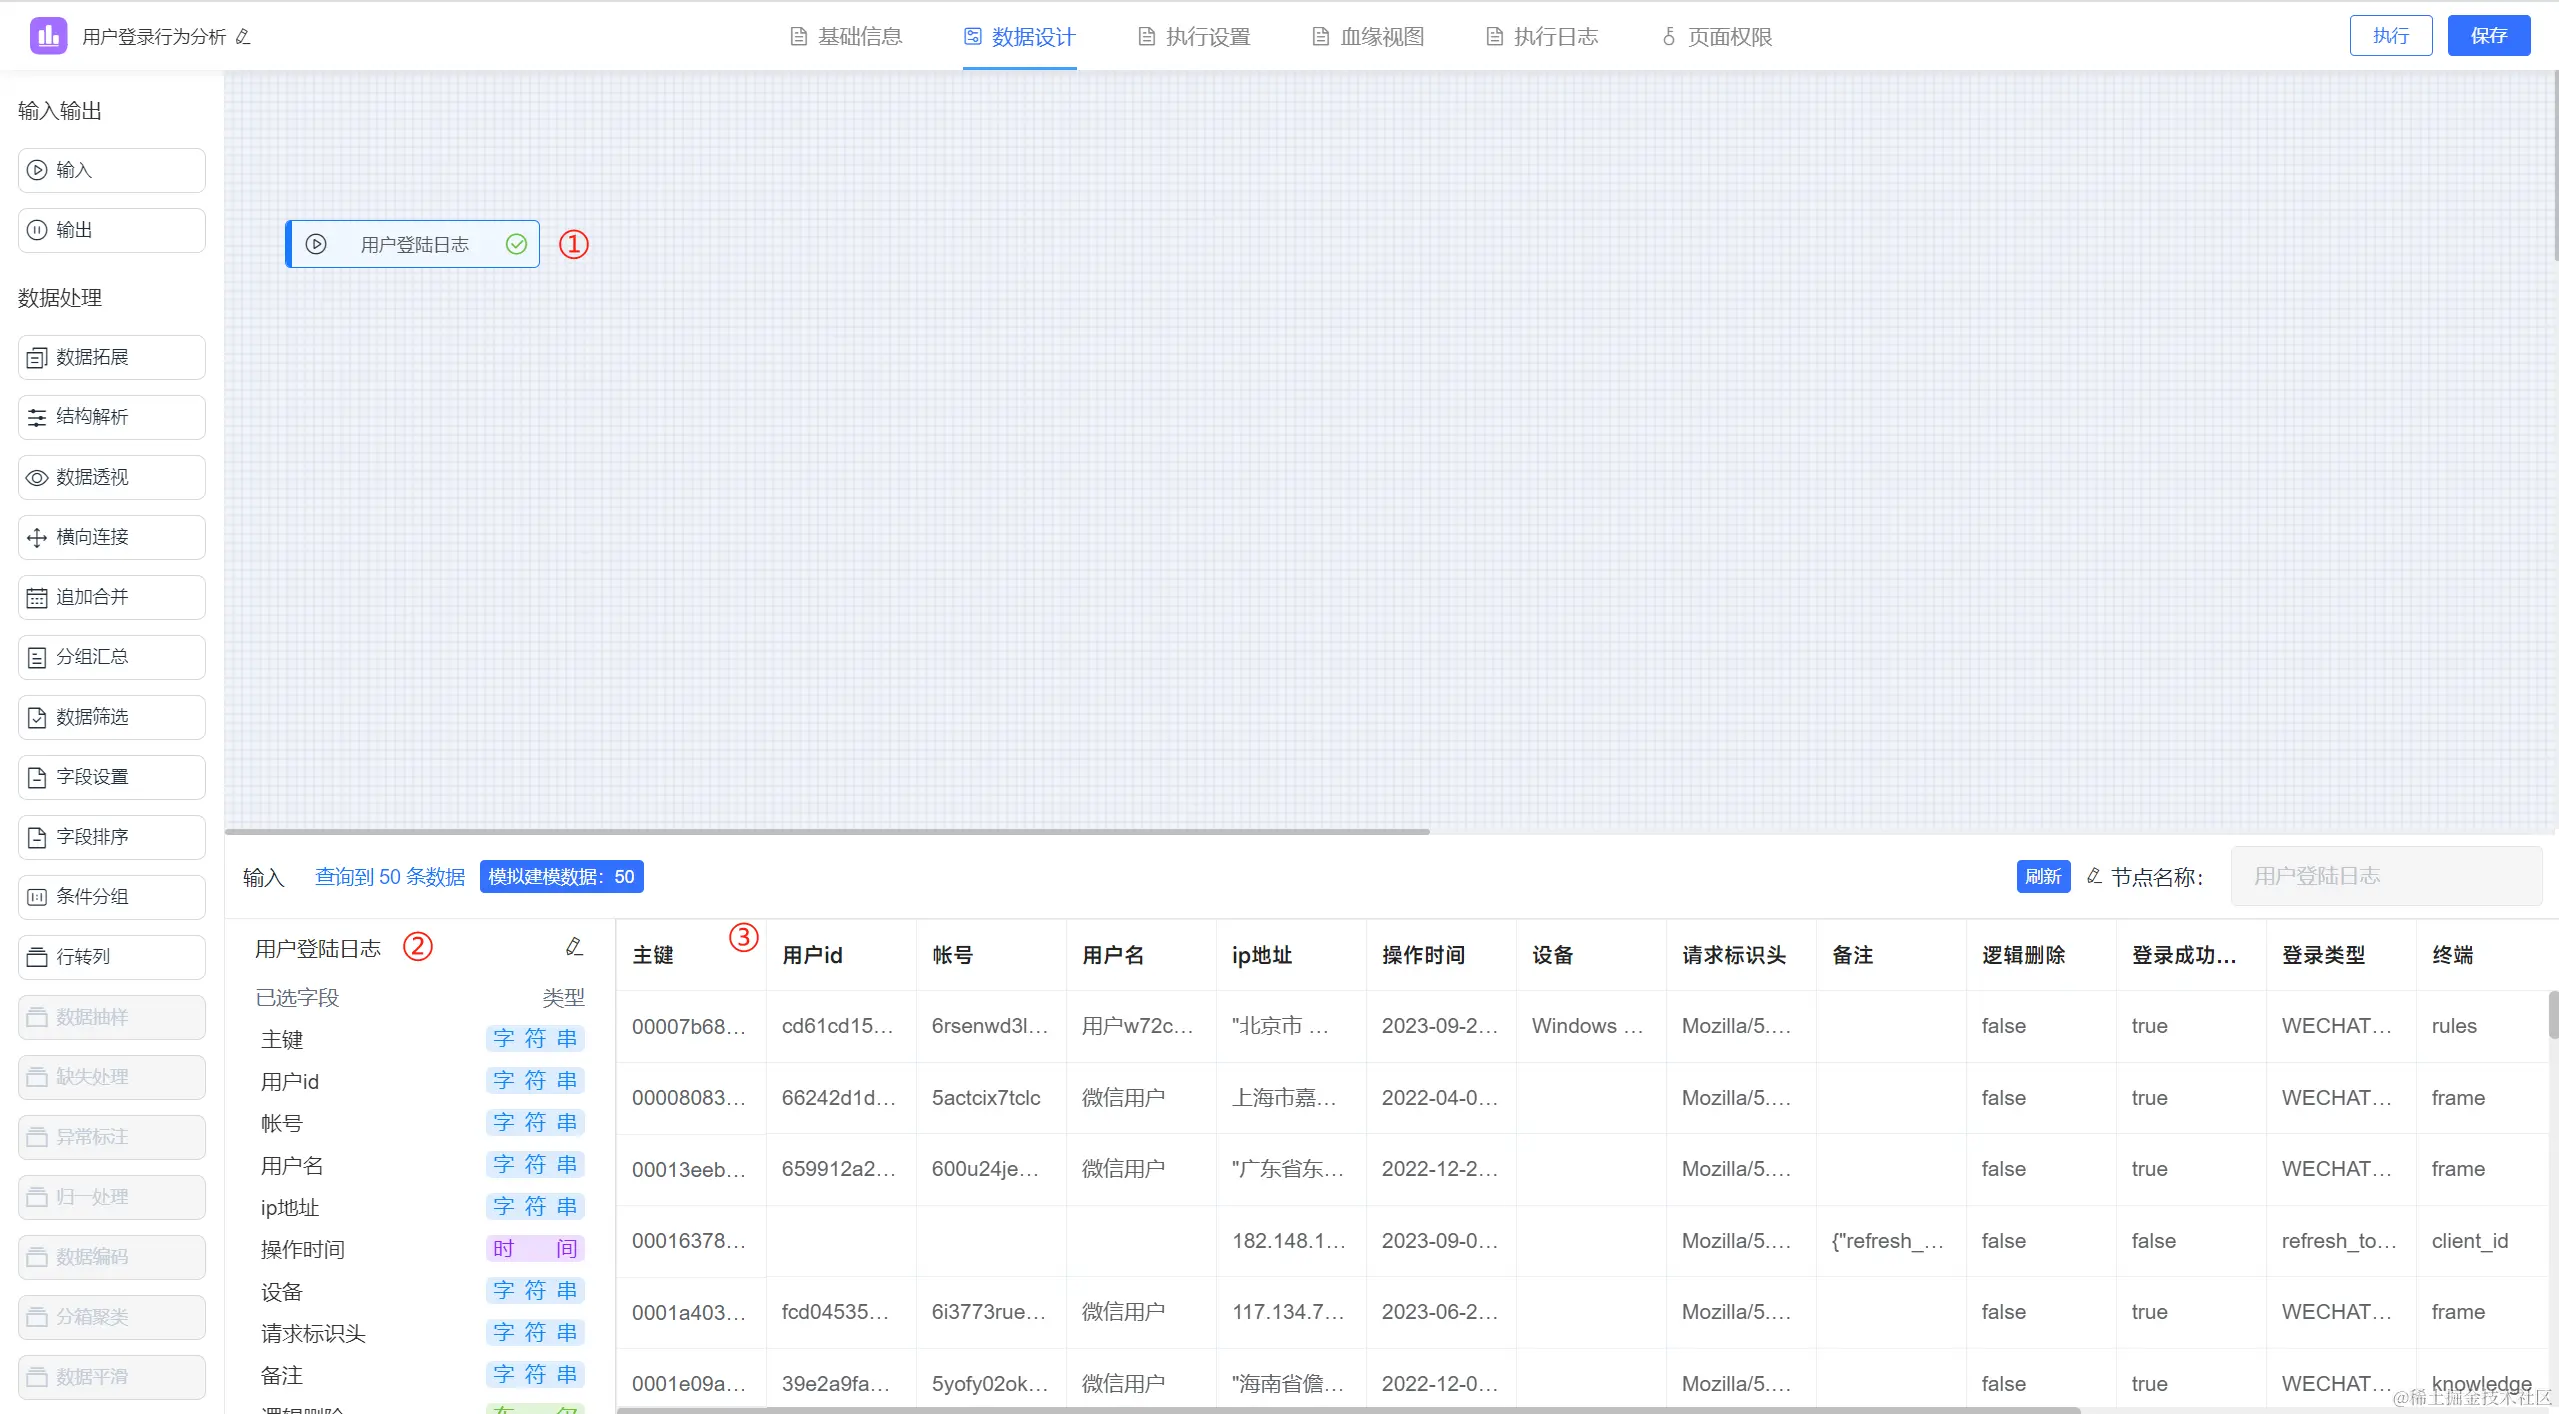2559x1414 pixels.
Task: Click the blue 刷新 button
Action: [x=2042, y=876]
